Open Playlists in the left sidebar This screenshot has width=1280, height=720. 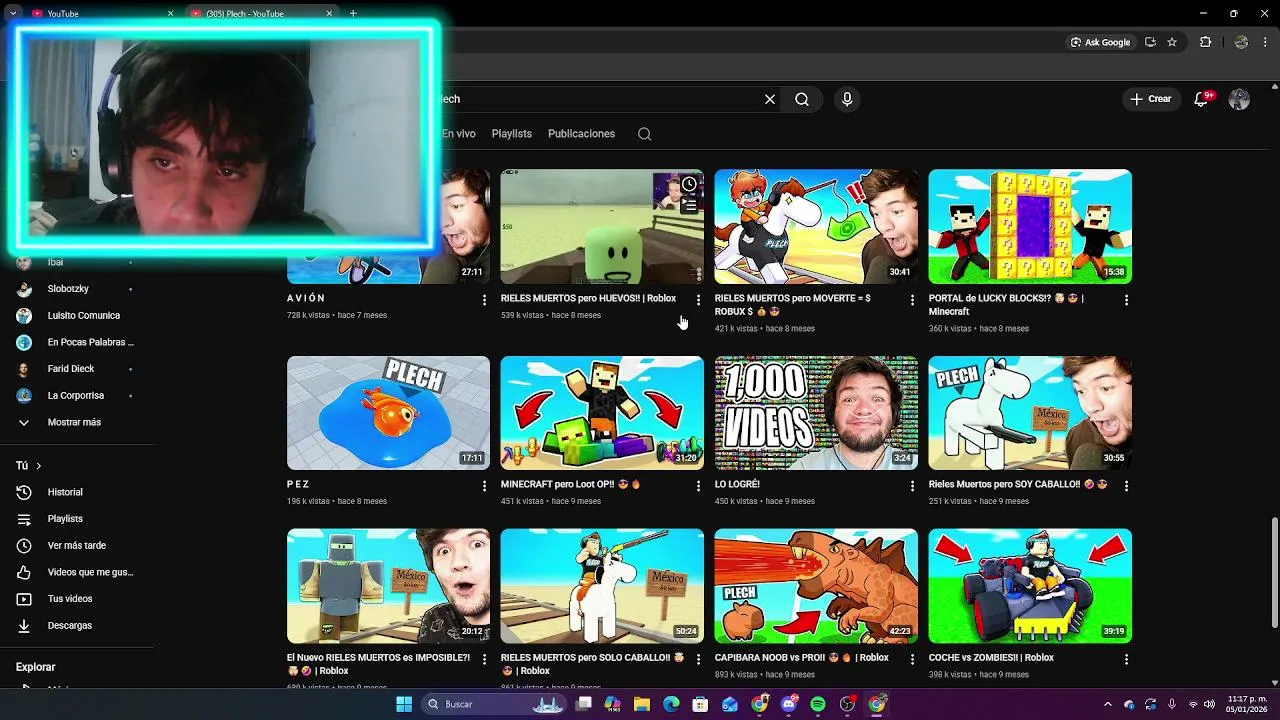click(x=66, y=519)
